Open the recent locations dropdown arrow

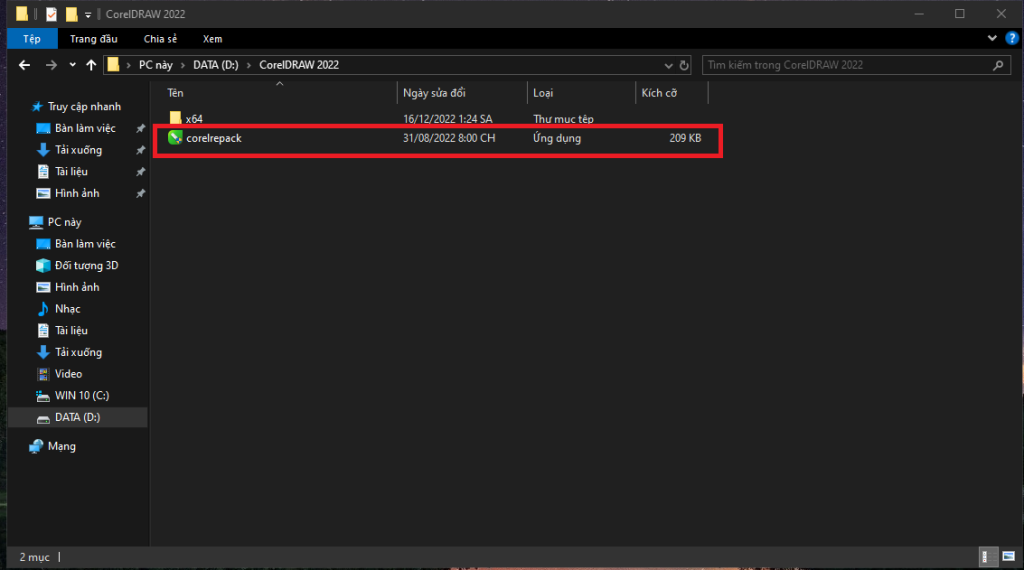click(x=72, y=65)
